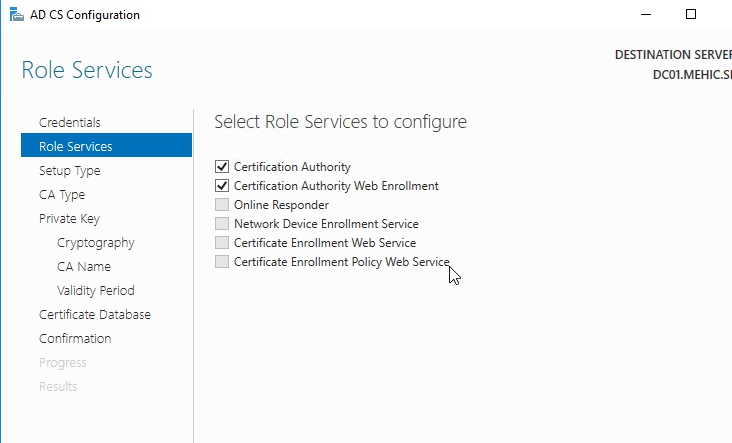Open the Confirmation step
732x443 pixels.
pos(75,338)
